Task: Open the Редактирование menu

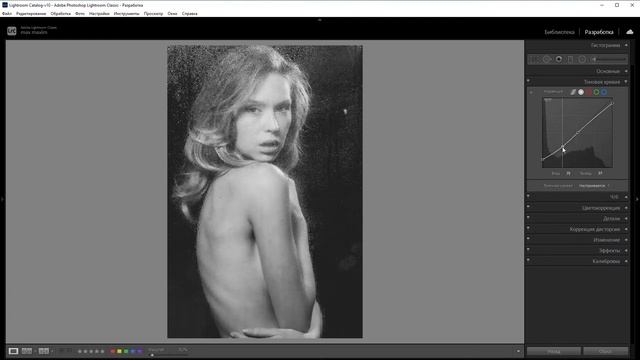Action: click(x=31, y=13)
